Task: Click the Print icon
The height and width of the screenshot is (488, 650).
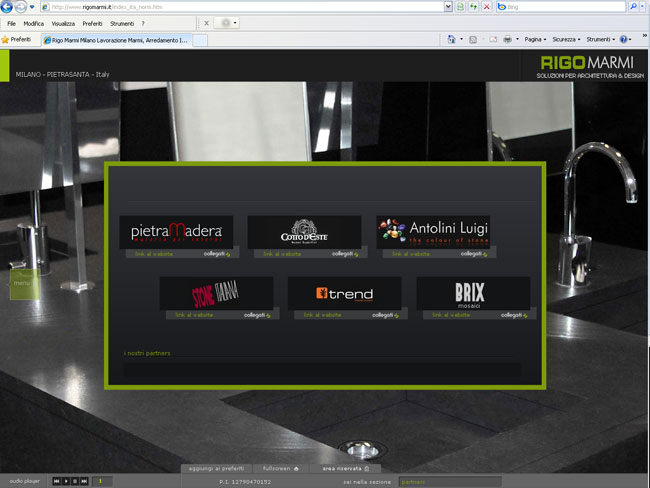Action: tap(507, 39)
